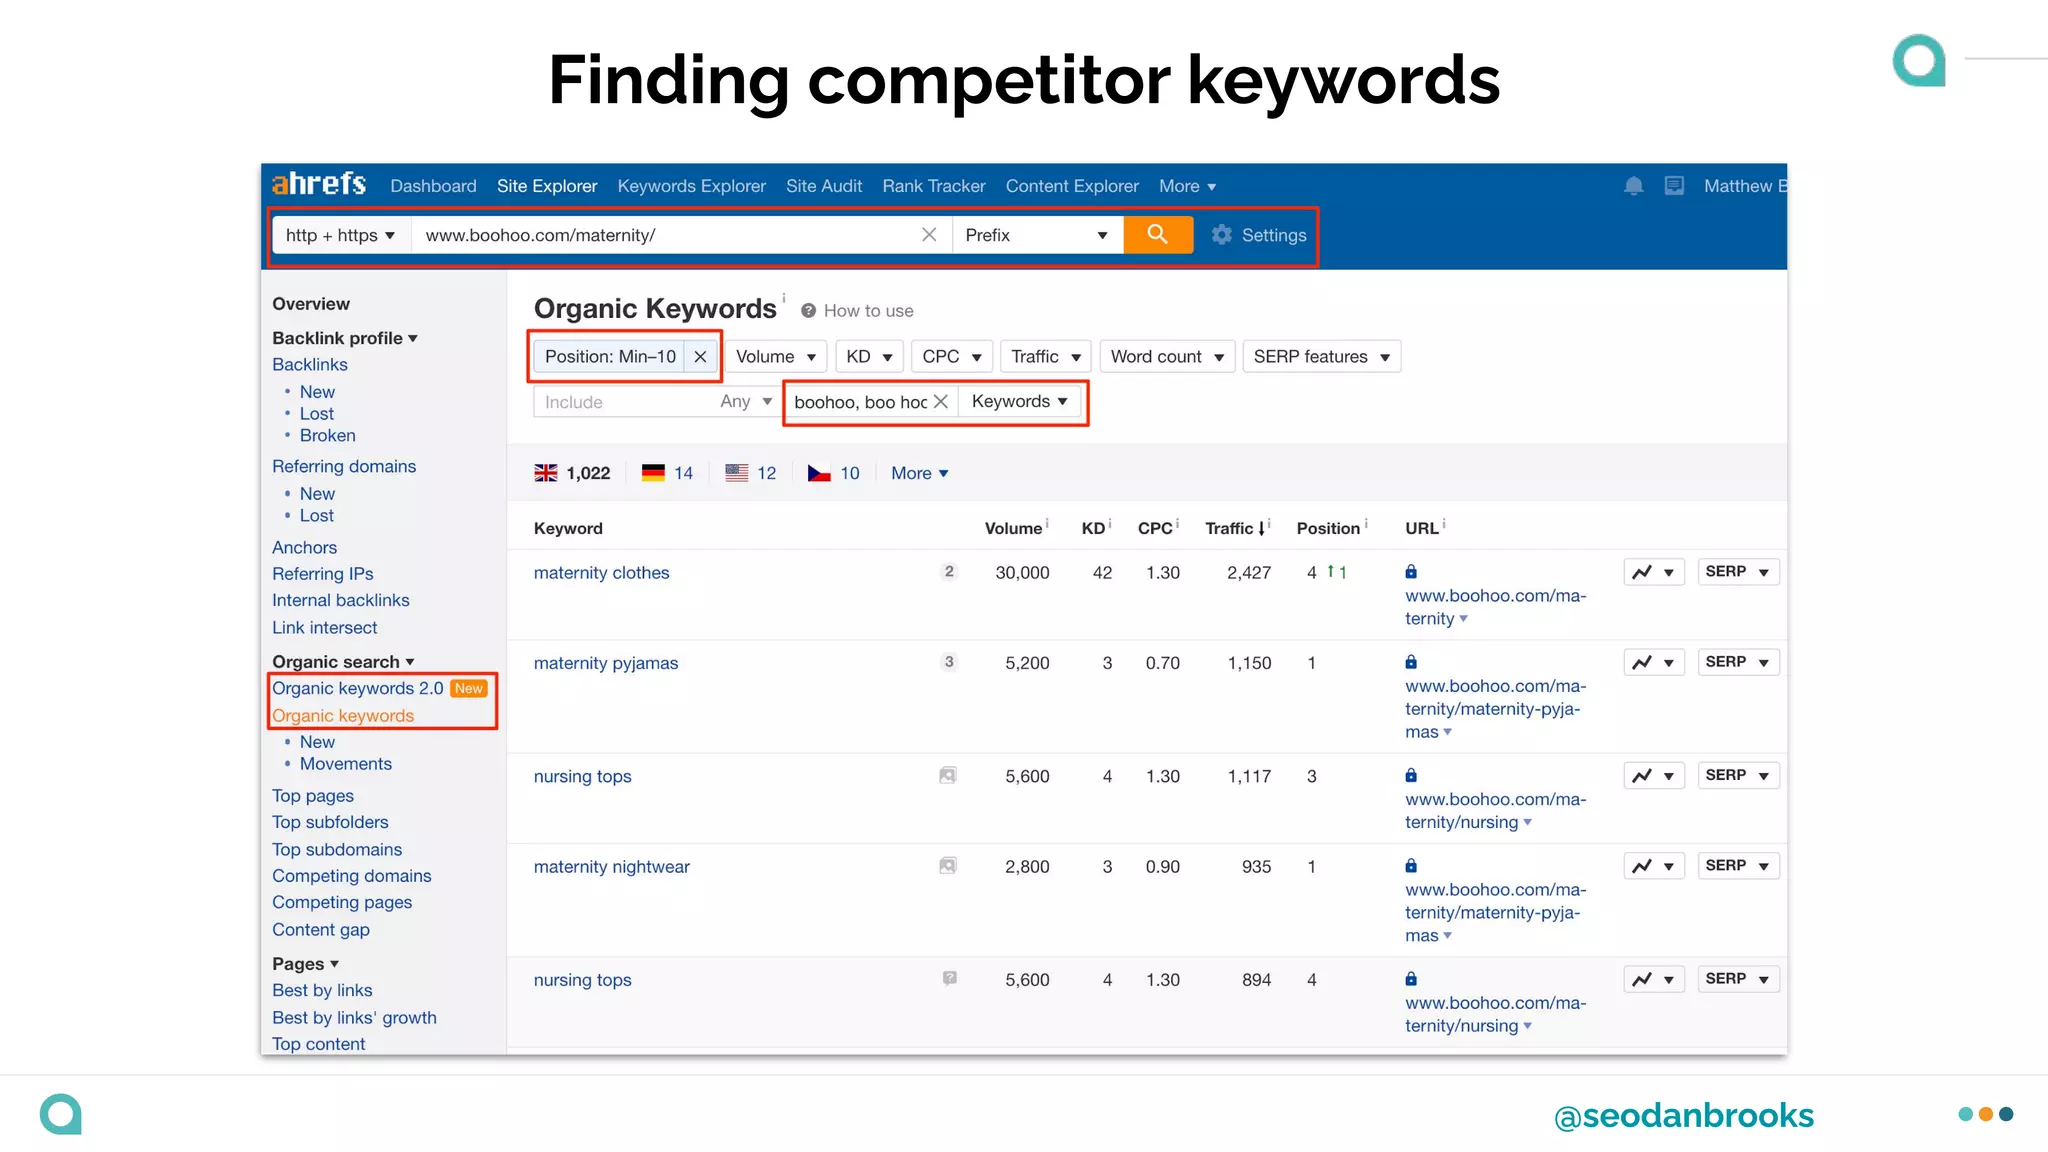Screen dimensions: 2048x1152
Task: Click SERP features badge 2 for maternity clothes
Action: pyautogui.click(x=949, y=572)
